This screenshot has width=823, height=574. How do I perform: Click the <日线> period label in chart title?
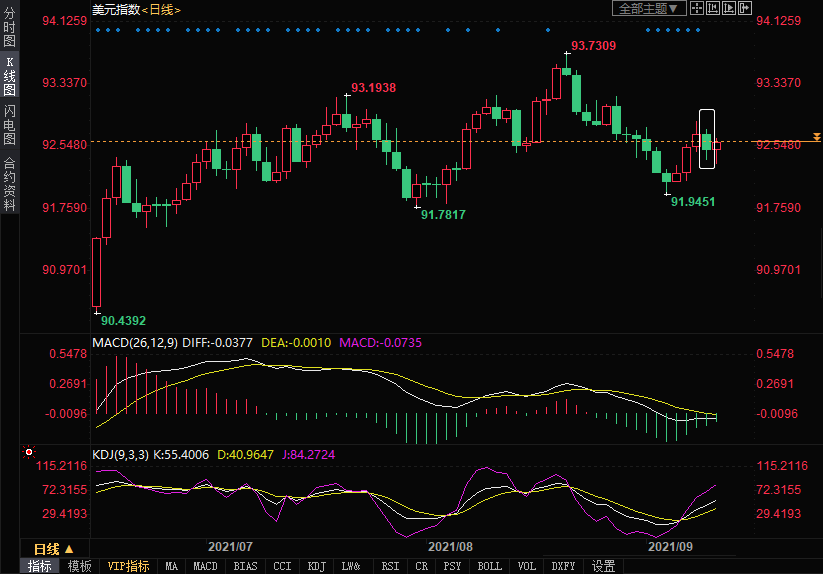(159, 9)
